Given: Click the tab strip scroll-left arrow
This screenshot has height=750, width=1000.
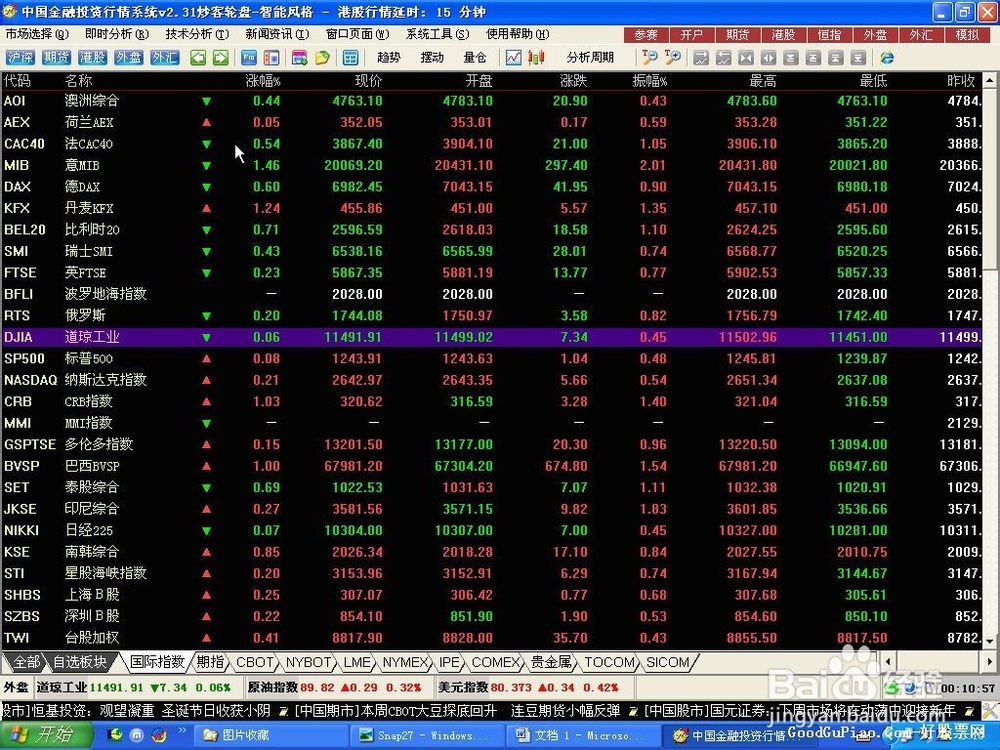Looking at the screenshot, I should click(886, 662).
